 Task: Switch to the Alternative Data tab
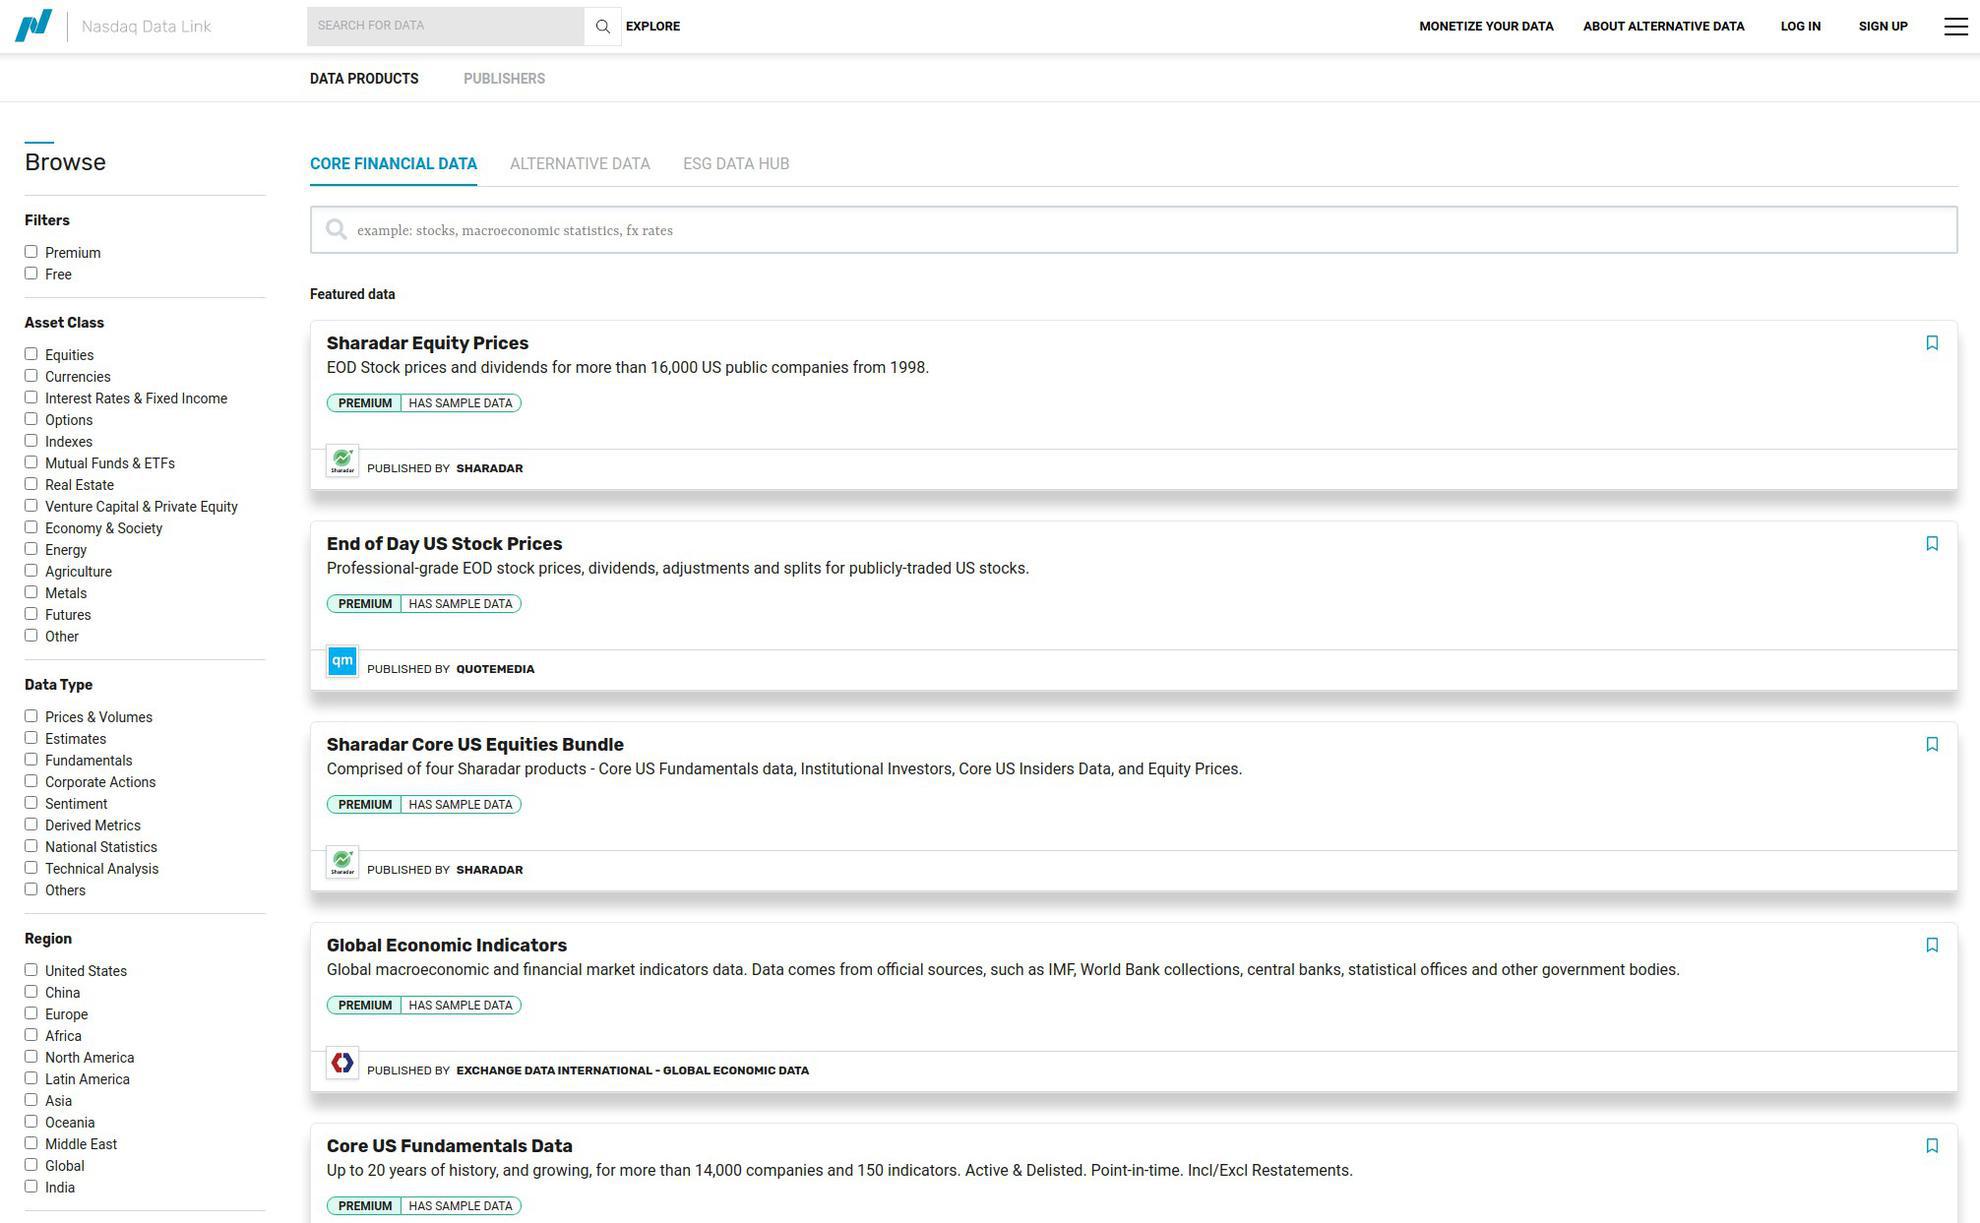[579, 164]
